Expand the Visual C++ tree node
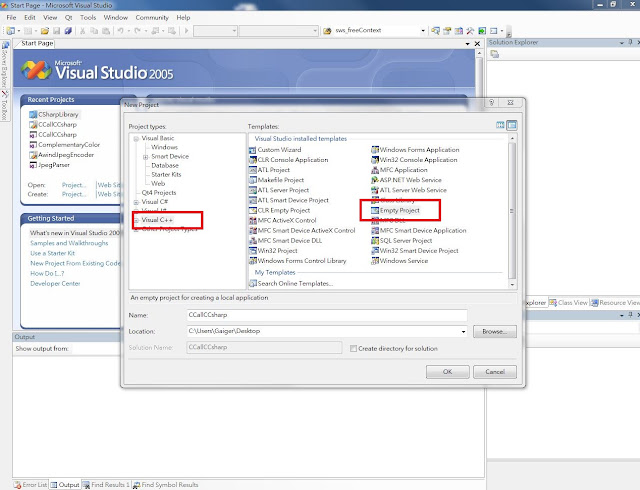 click(136, 220)
